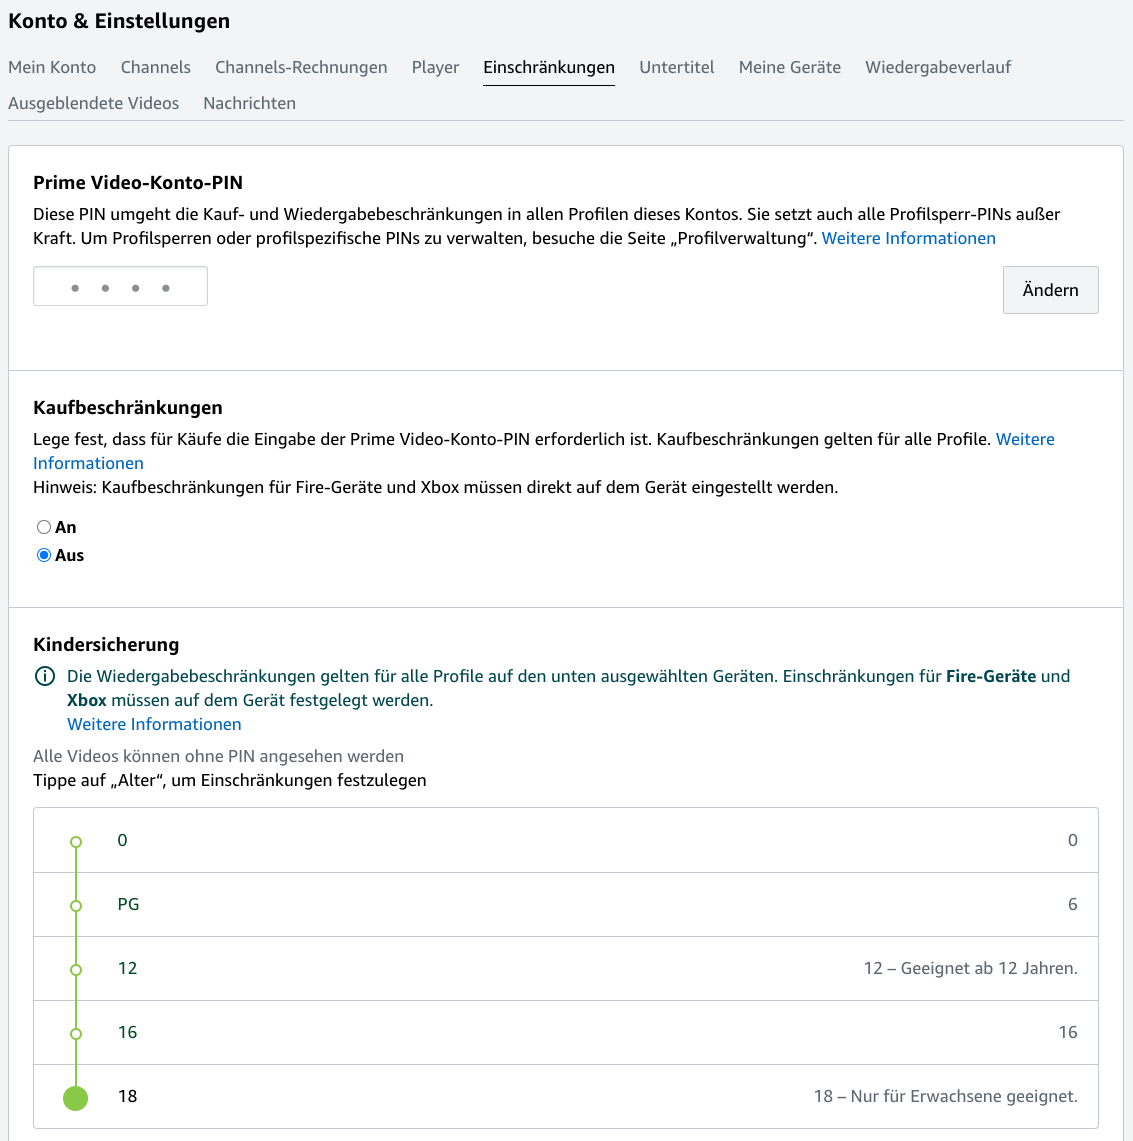Click the Prime Video PIN input field
This screenshot has width=1133, height=1141.
click(120, 286)
